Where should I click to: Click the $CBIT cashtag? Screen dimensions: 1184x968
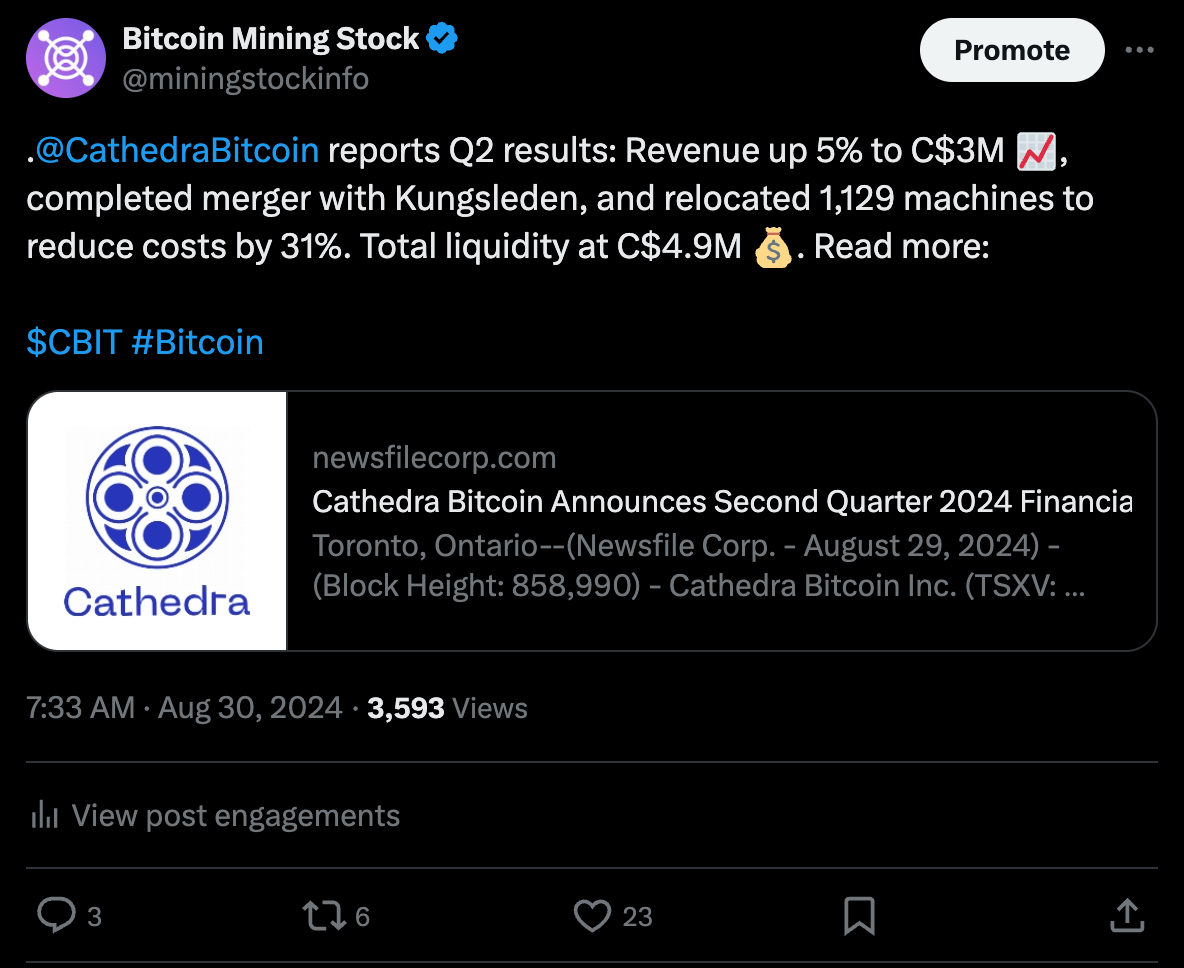[74, 342]
